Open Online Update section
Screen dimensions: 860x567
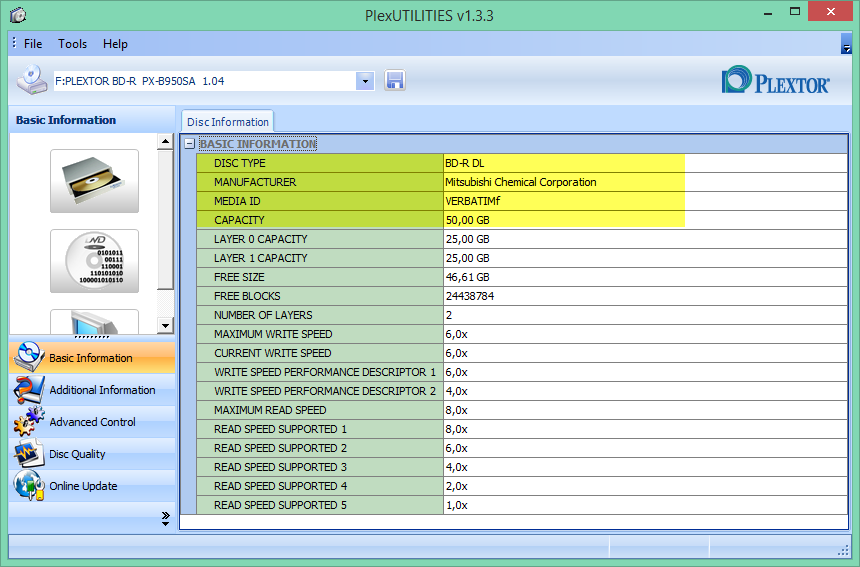pos(92,486)
